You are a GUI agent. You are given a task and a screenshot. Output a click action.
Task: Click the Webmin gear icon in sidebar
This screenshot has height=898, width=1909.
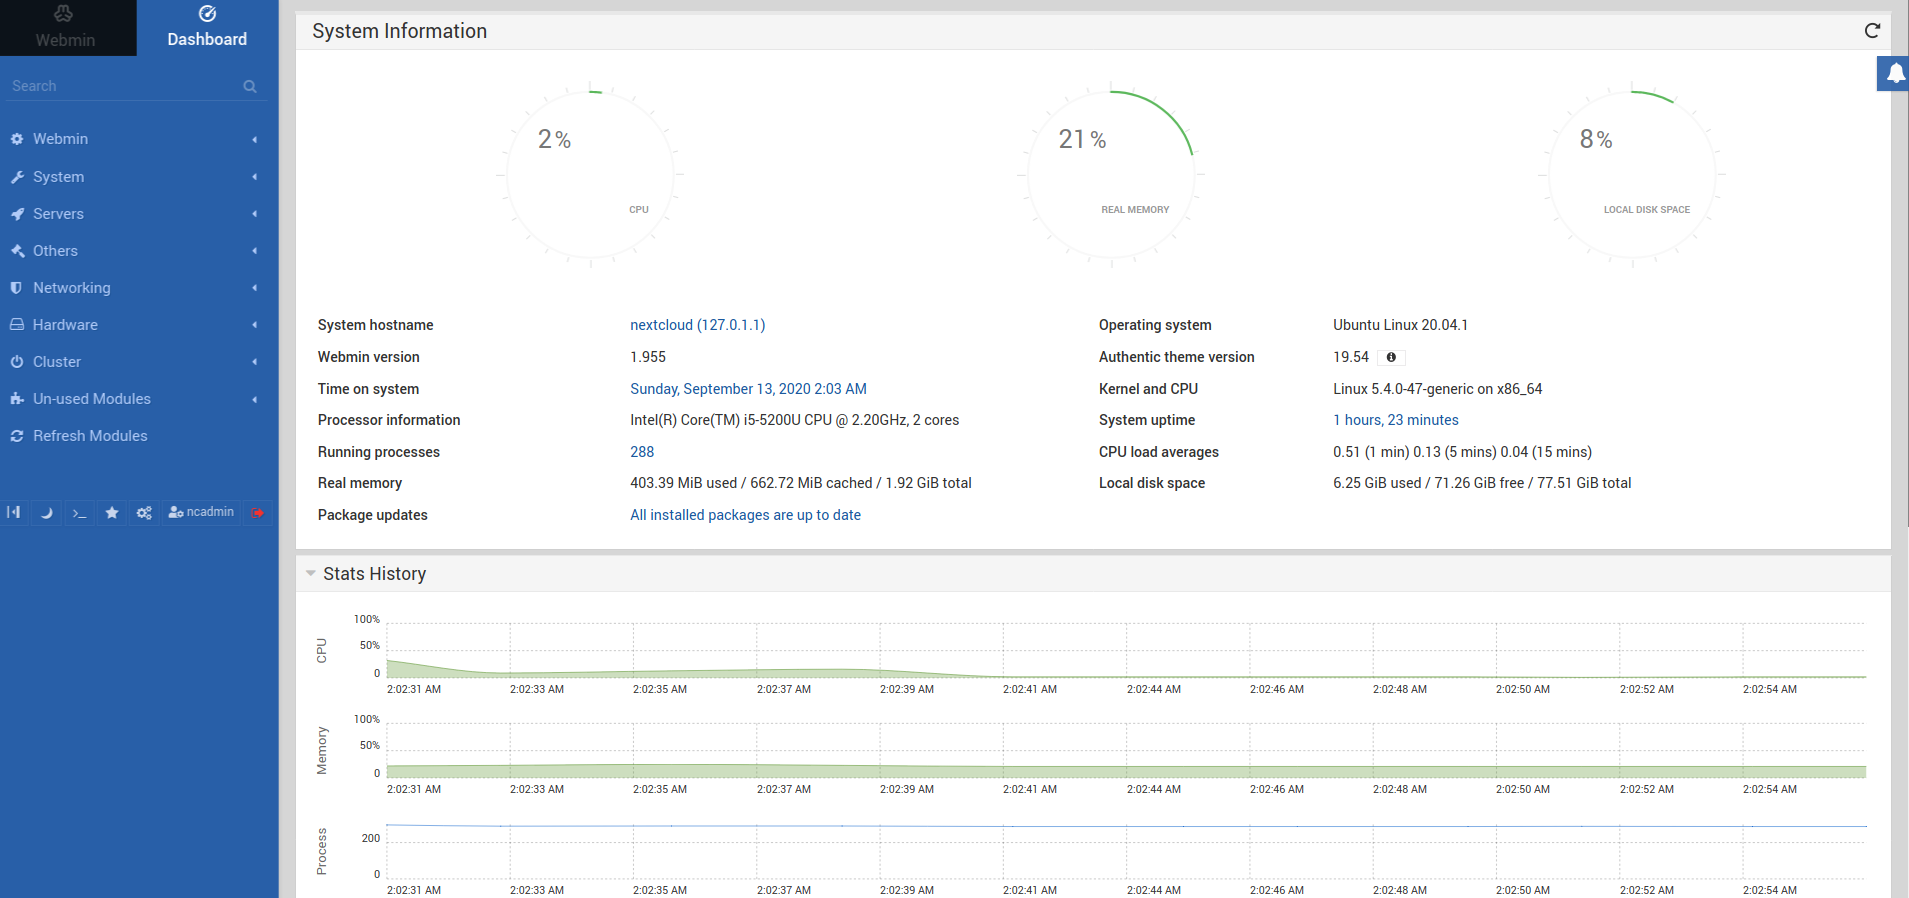click(x=17, y=139)
